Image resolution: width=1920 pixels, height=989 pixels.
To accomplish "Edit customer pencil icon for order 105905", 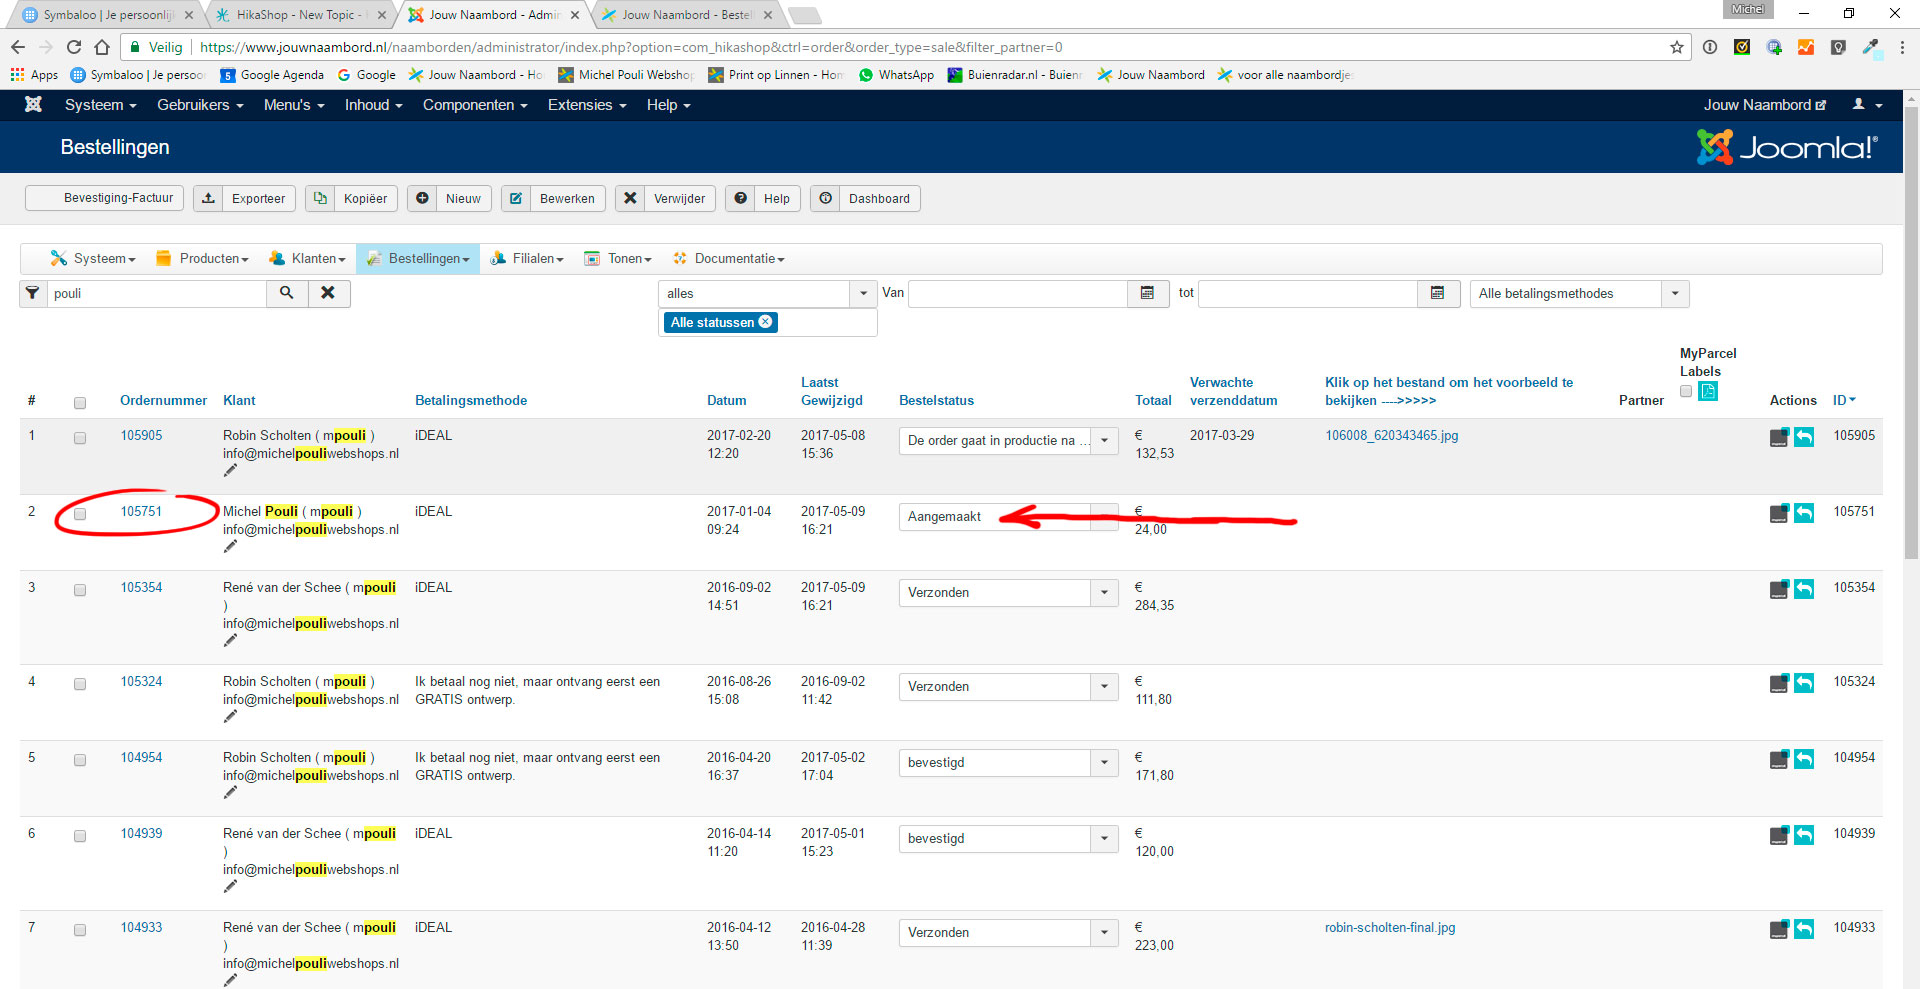I will (231, 470).
